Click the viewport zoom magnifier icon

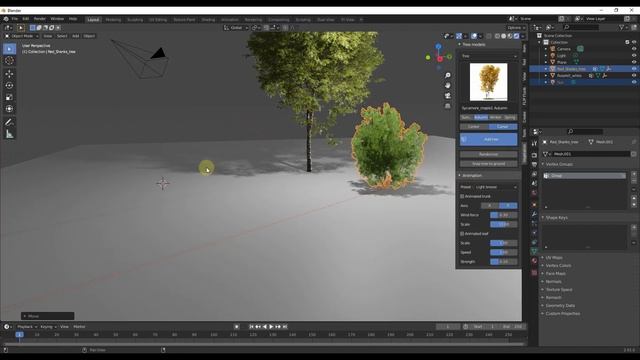448,75
